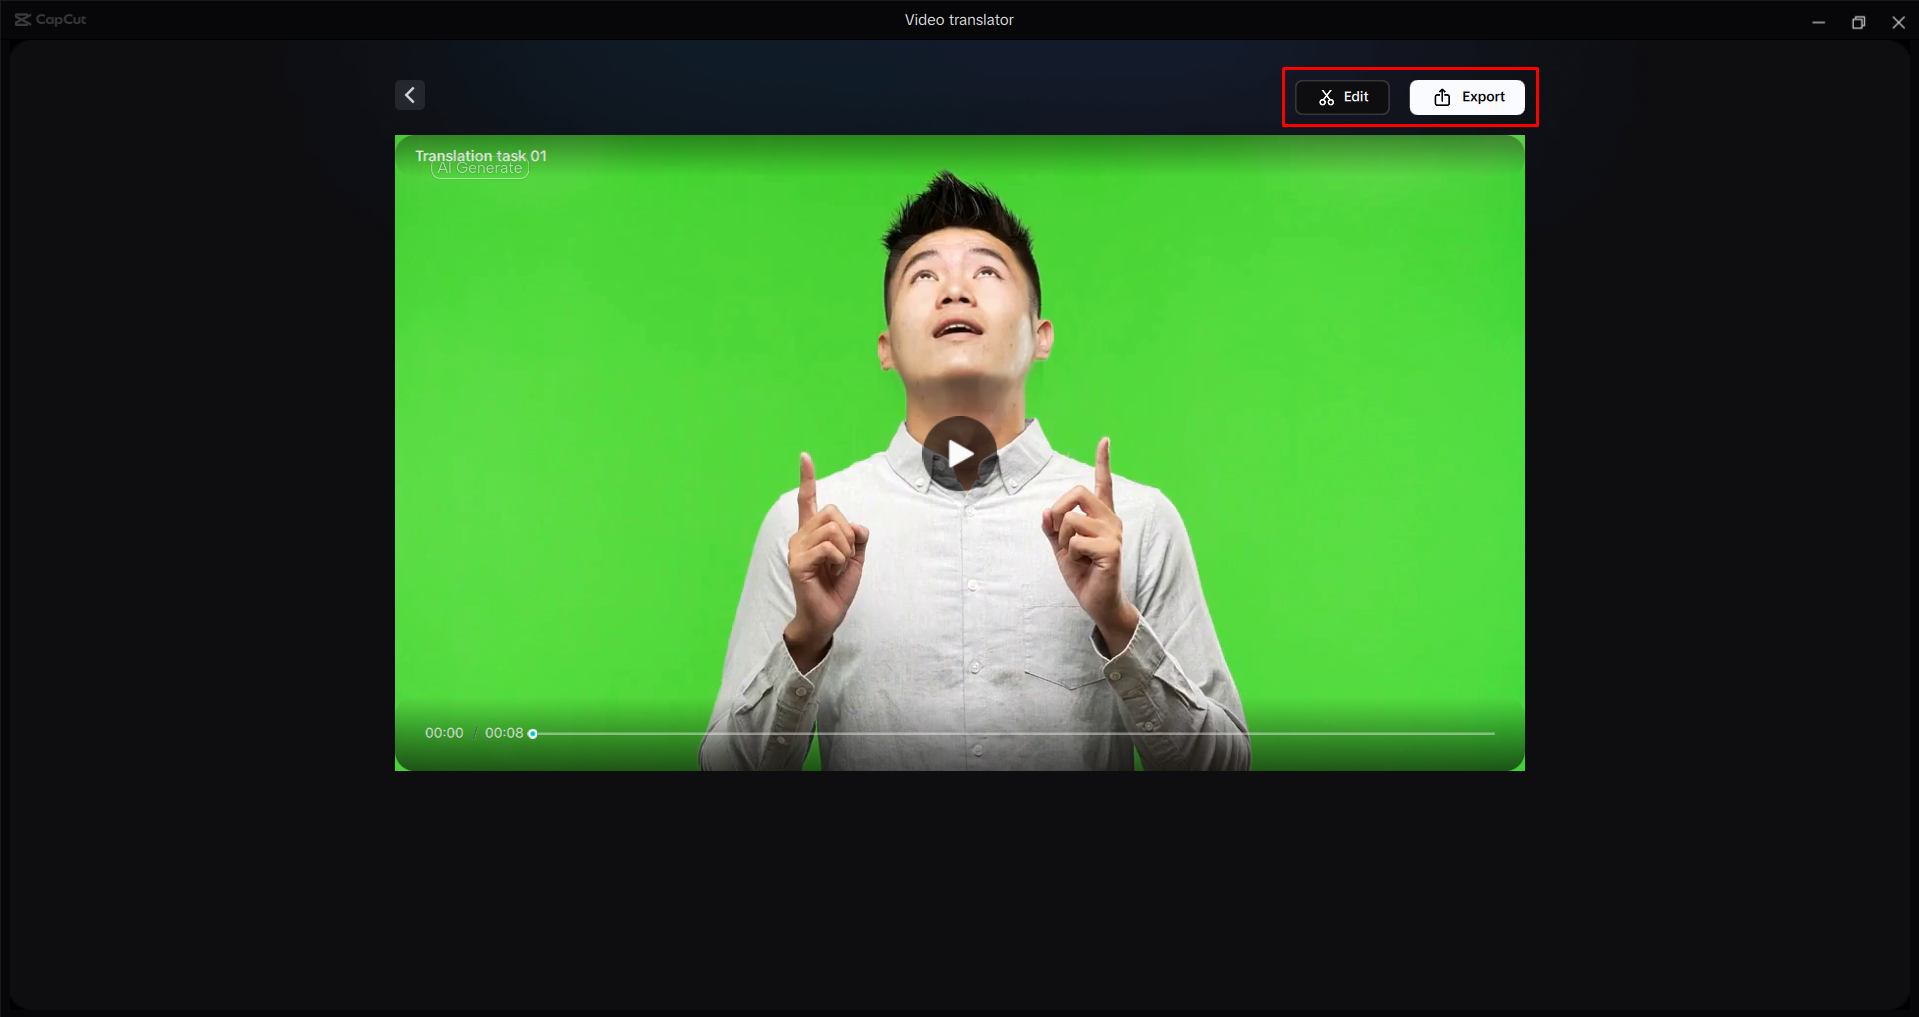This screenshot has height=1017, width=1919.
Task: Go back using the back arrow
Action: click(409, 95)
